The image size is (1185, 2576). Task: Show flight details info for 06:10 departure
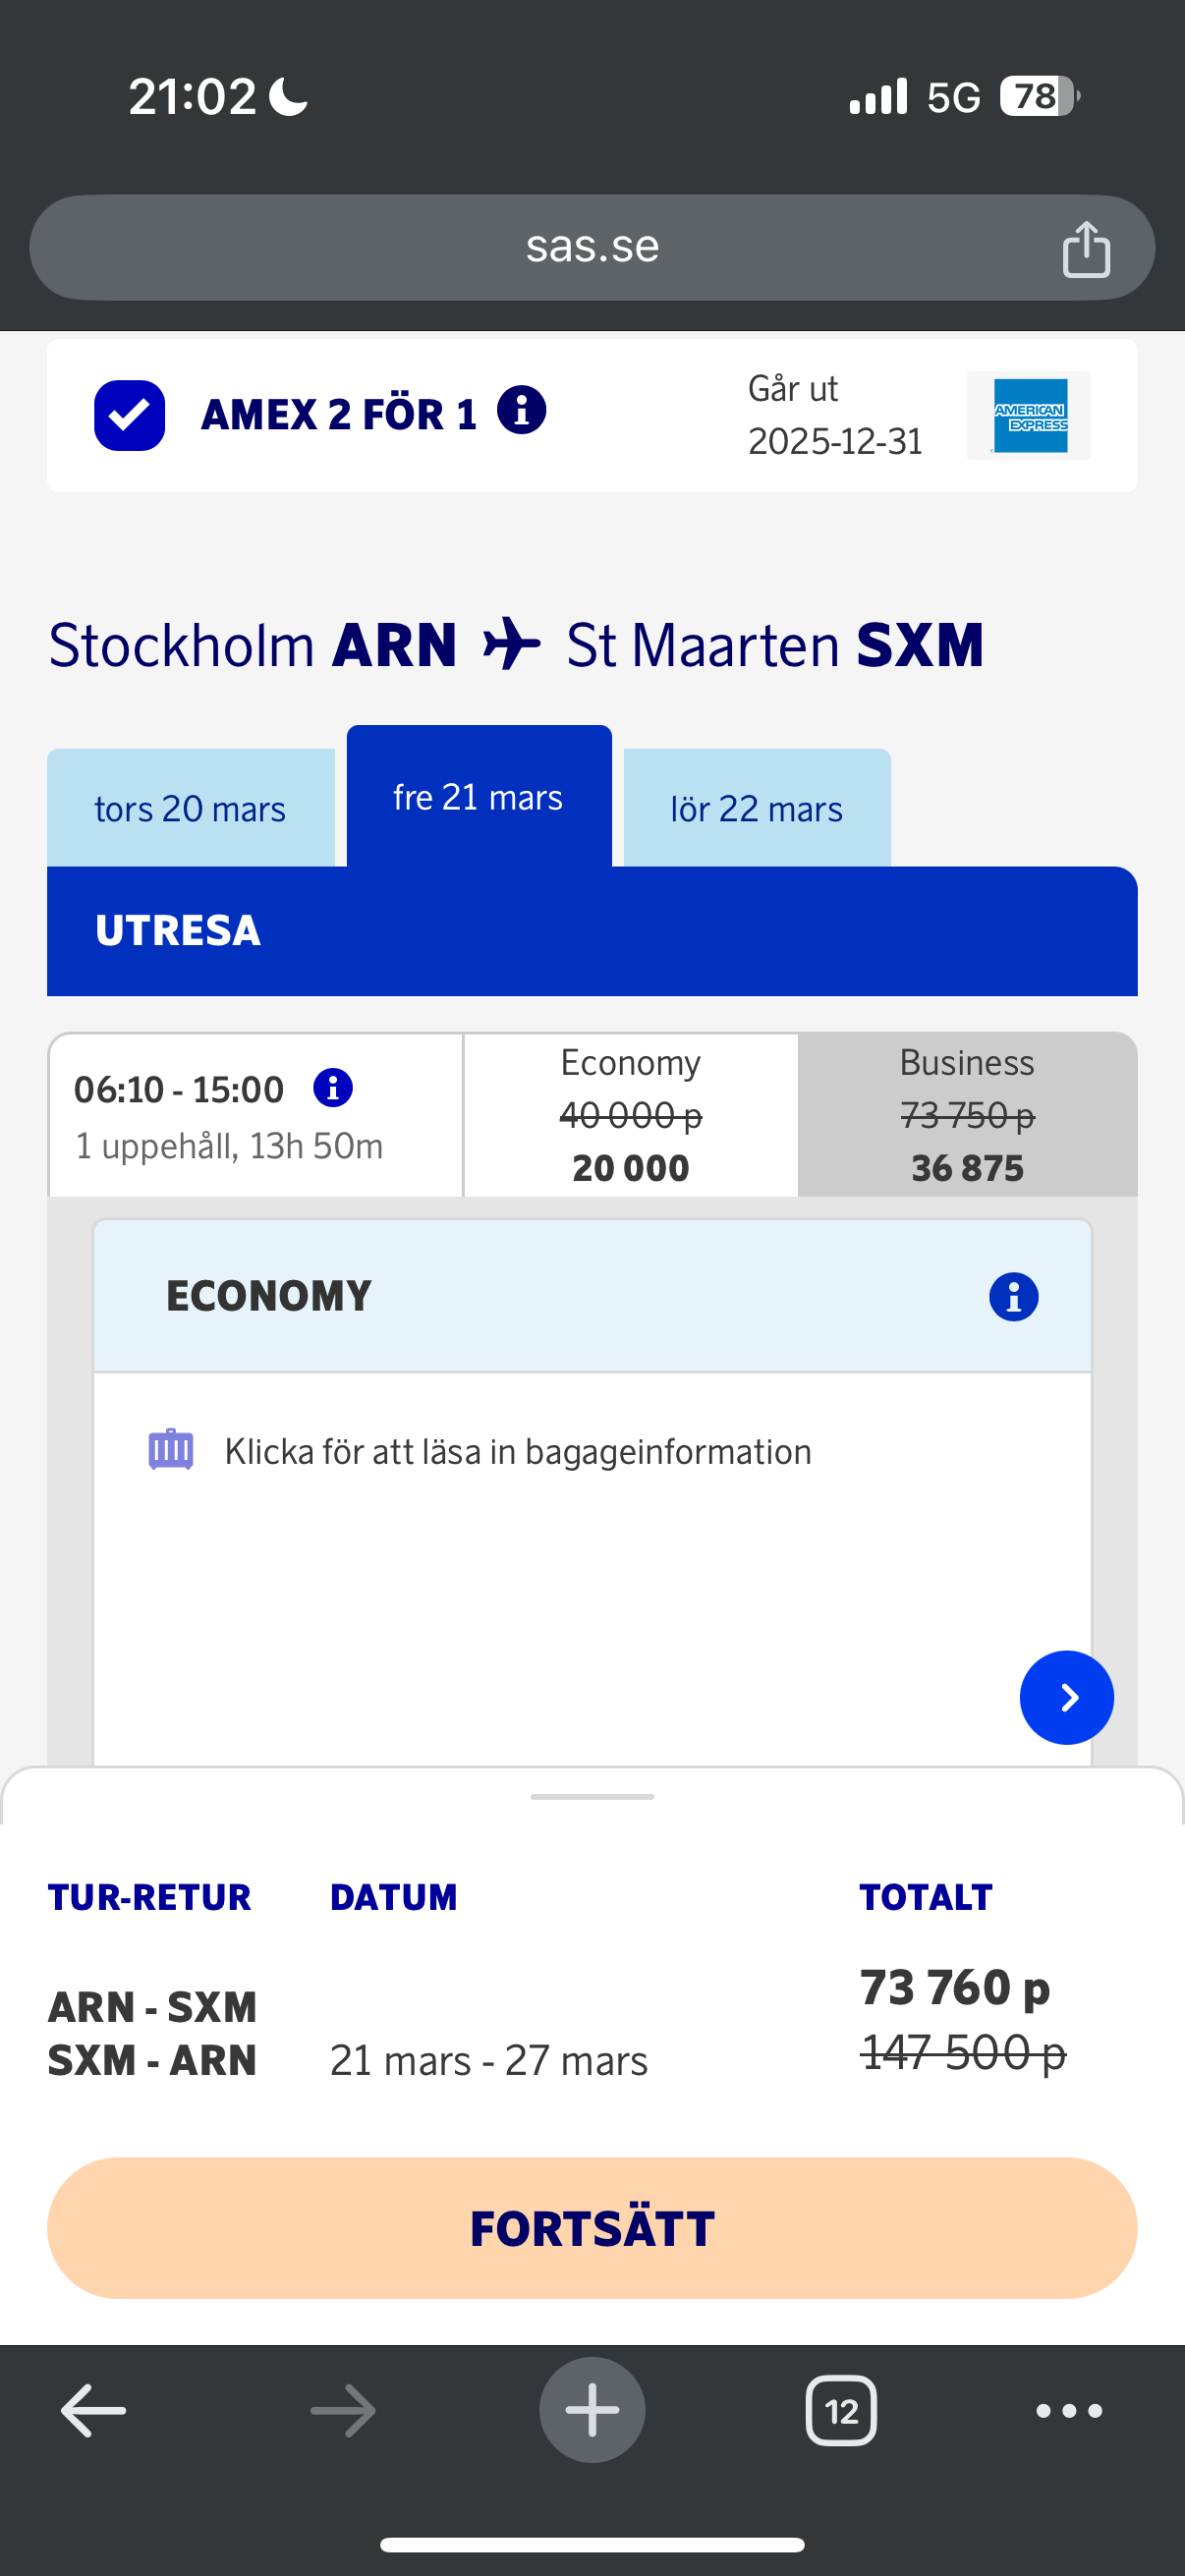(333, 1088)
